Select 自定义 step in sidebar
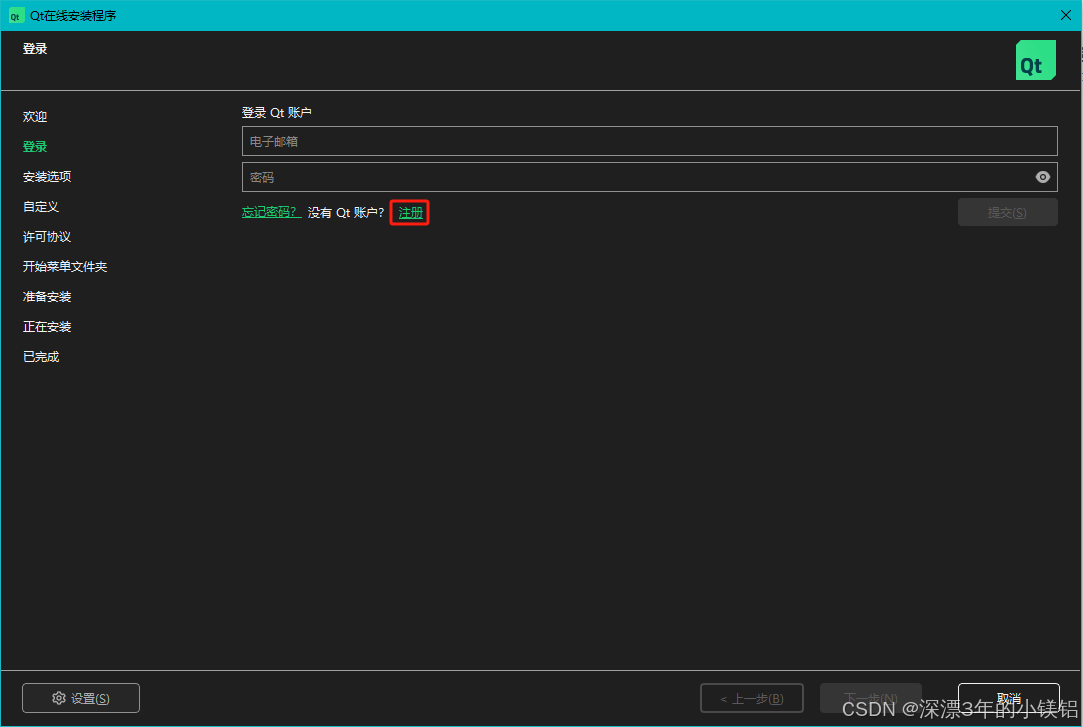This screenshot has width=1083, height=727. tap(41, 206)
